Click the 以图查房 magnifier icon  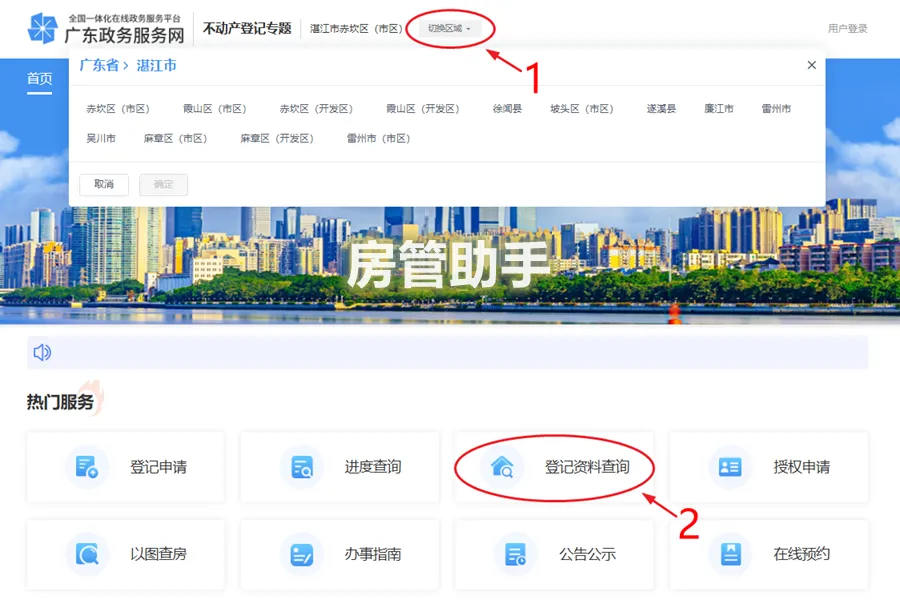tap(87, 554)
